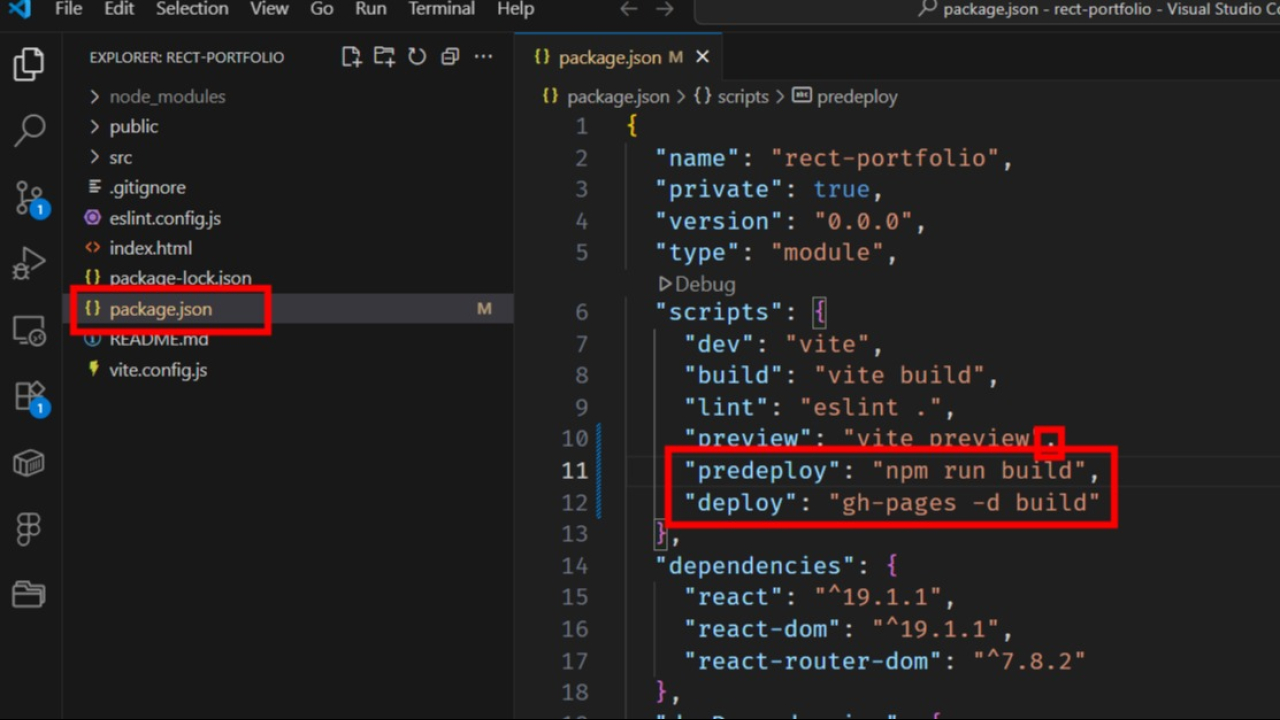This screenshot has height=720, width=1280.
Task: Select the package.json editor tab
Action: (x=620, y=57)
